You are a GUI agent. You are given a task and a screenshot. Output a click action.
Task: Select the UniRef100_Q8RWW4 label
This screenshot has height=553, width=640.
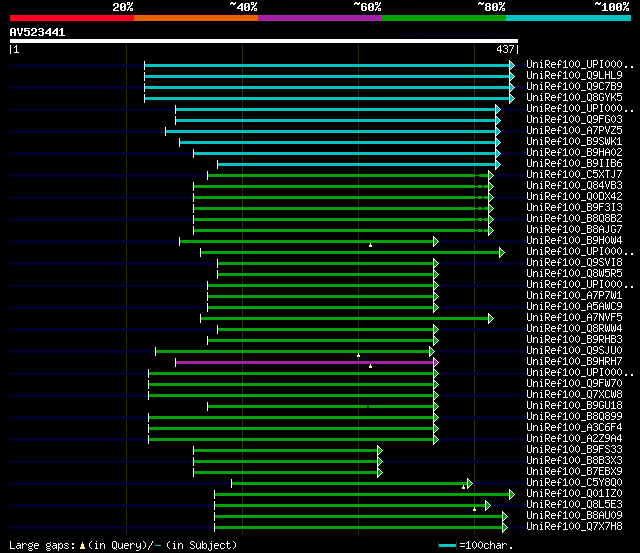574,329
